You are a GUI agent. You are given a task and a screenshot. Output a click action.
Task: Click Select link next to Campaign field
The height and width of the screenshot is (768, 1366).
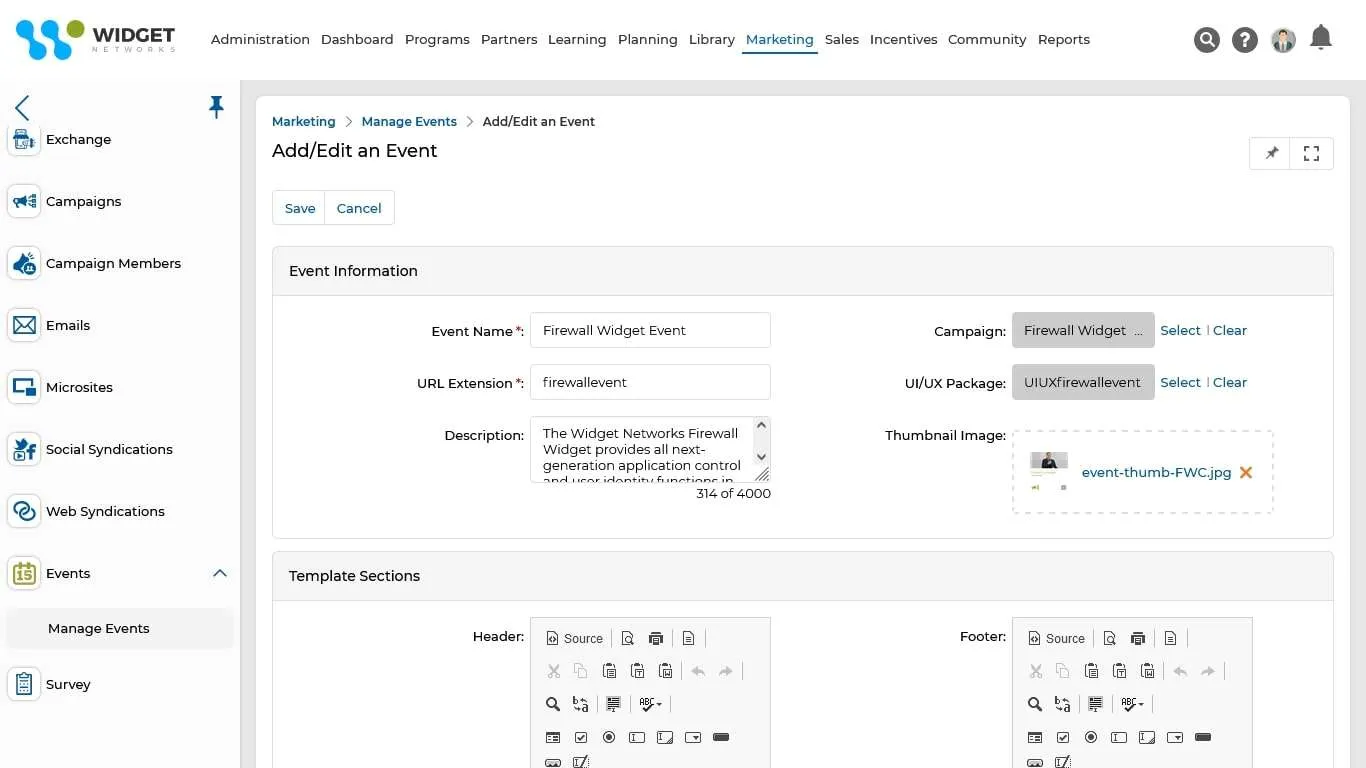coord(1180,330)
